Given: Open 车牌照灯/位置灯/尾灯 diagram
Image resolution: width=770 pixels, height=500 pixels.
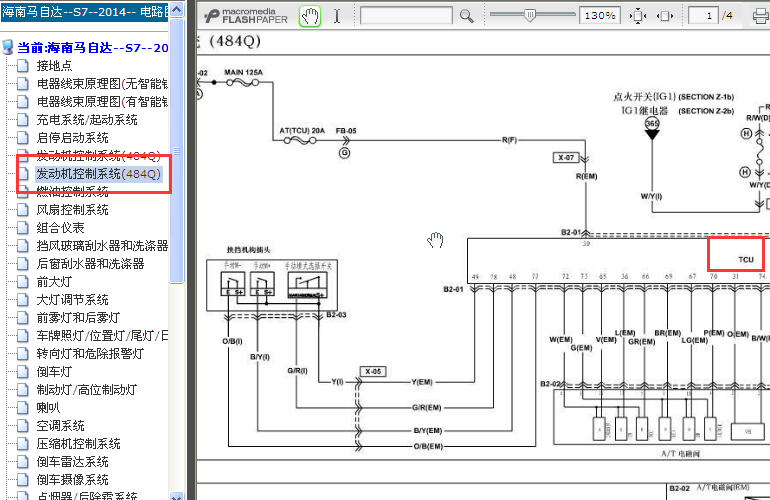Looking at the screenshot, I should (x=102, y=336).
